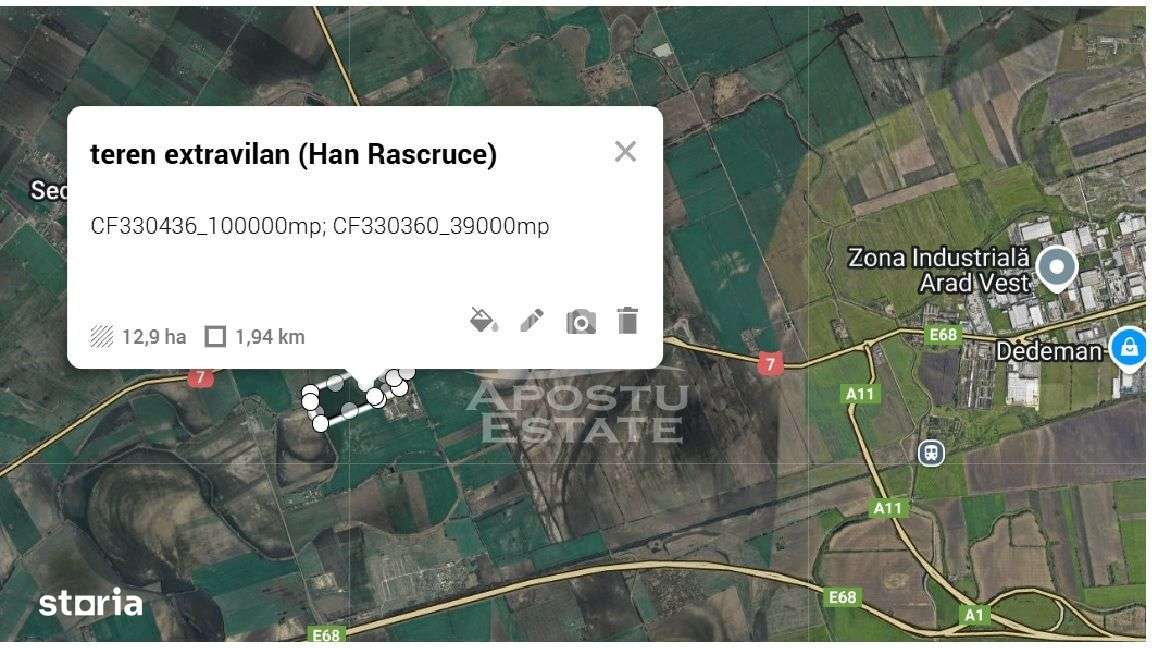Click the hatched 12,9 ha area icon

(101, 336)
